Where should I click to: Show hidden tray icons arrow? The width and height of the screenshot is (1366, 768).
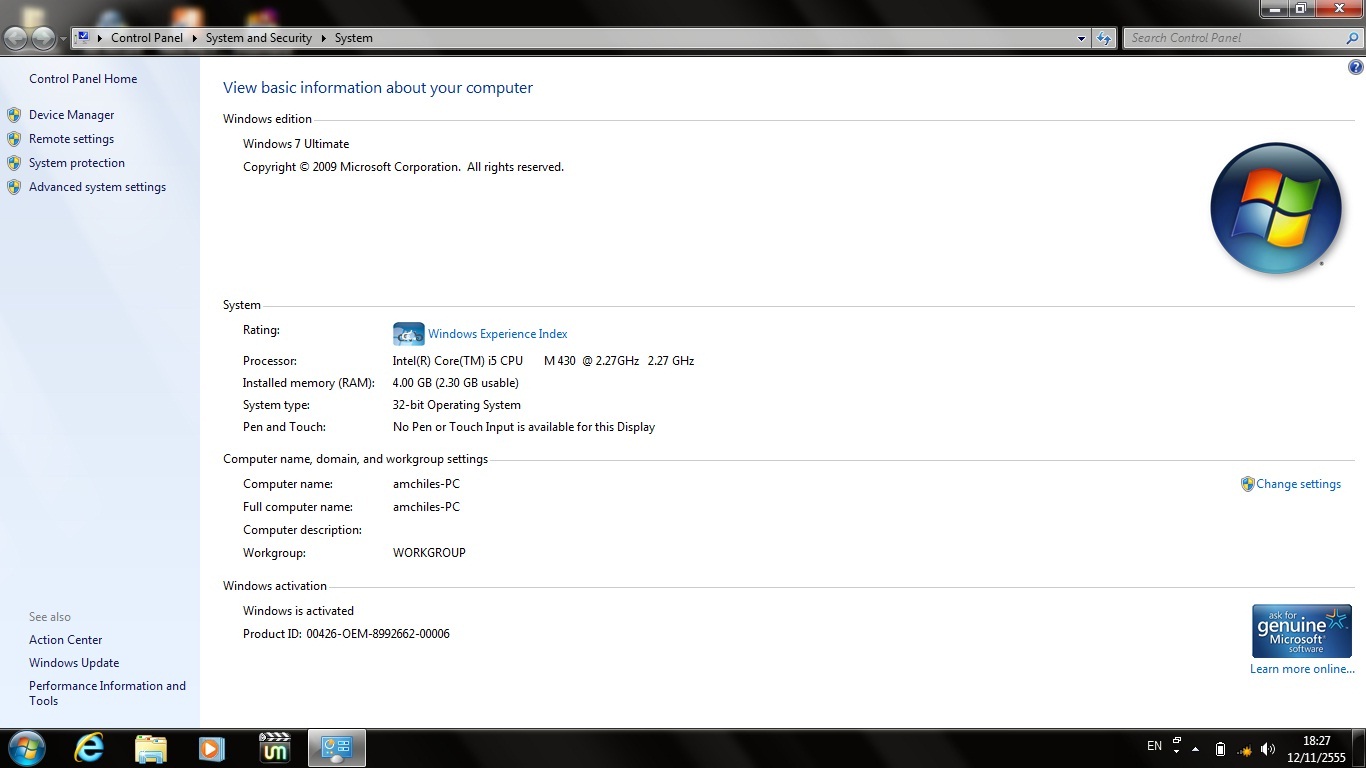[x=1195, y=749]
